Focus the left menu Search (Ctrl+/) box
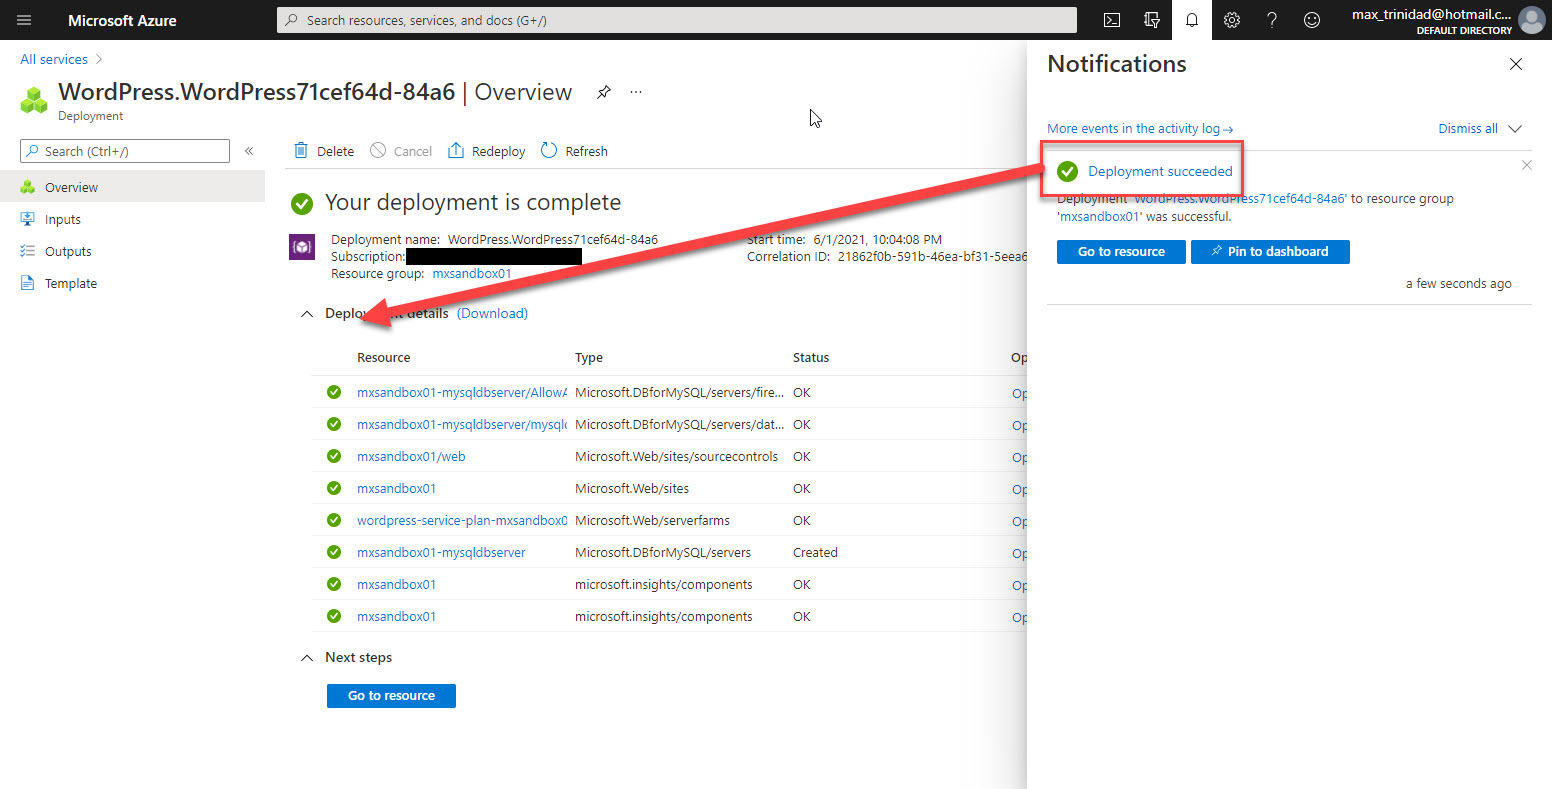Viewport: 1552px width, 789px height. tap(125, 151)
